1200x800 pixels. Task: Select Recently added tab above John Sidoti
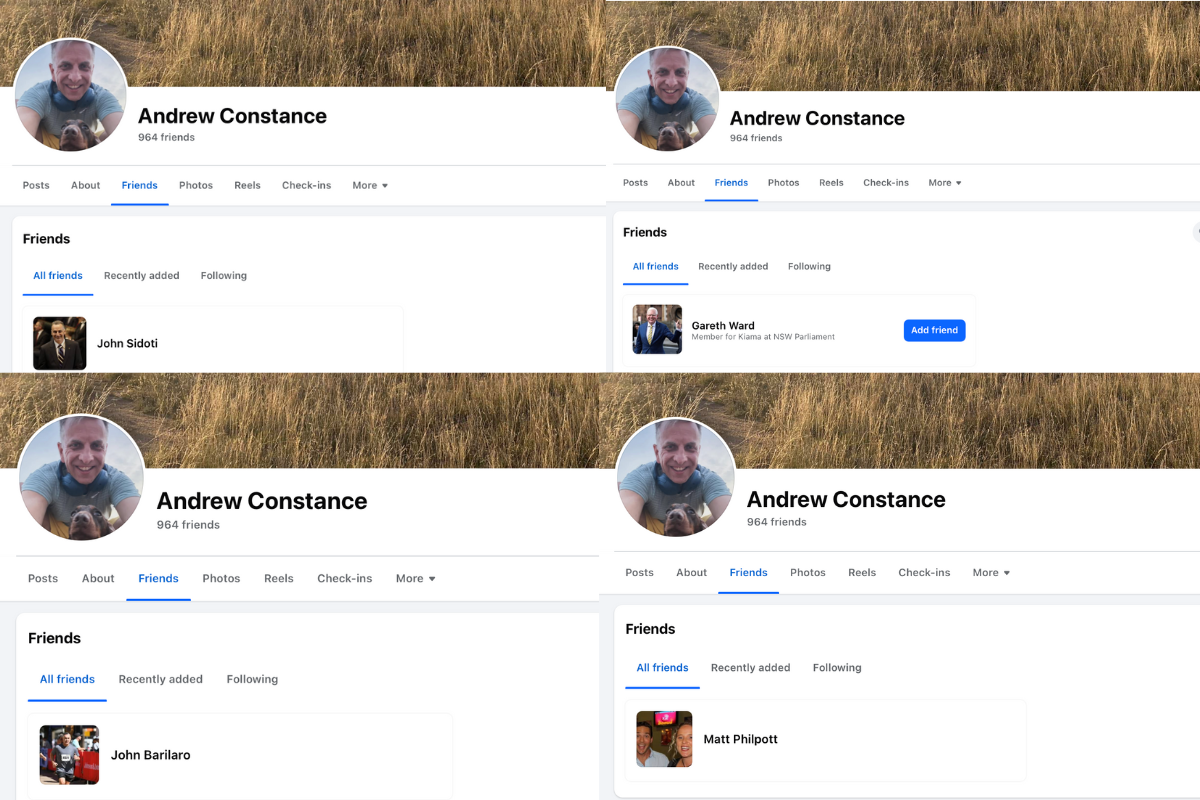coord(141,275)
